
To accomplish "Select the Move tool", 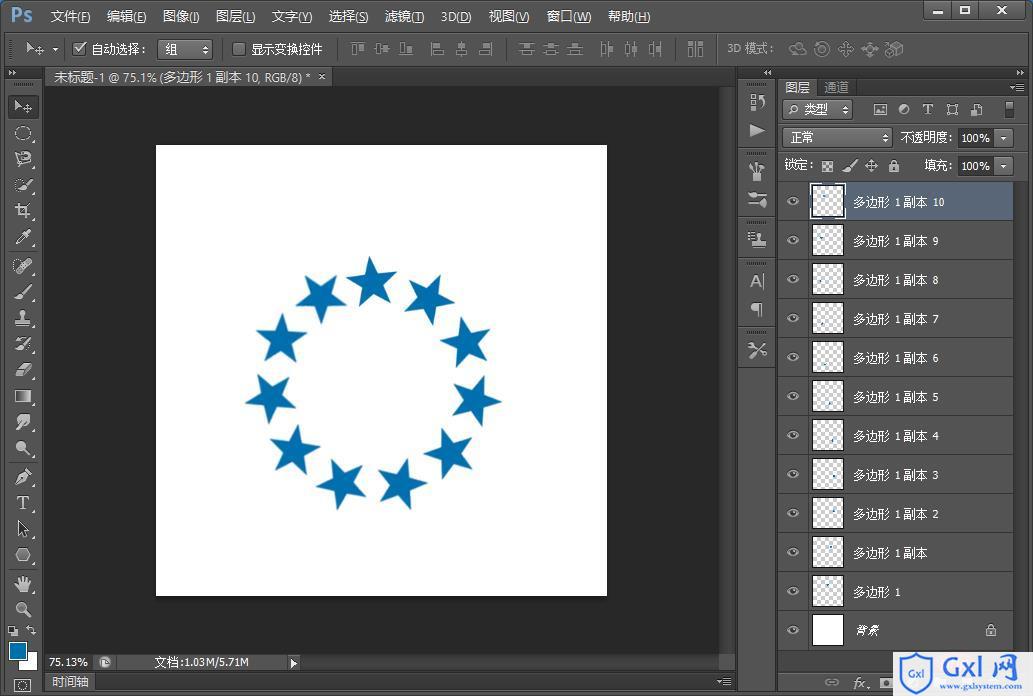I will (23, 106).
